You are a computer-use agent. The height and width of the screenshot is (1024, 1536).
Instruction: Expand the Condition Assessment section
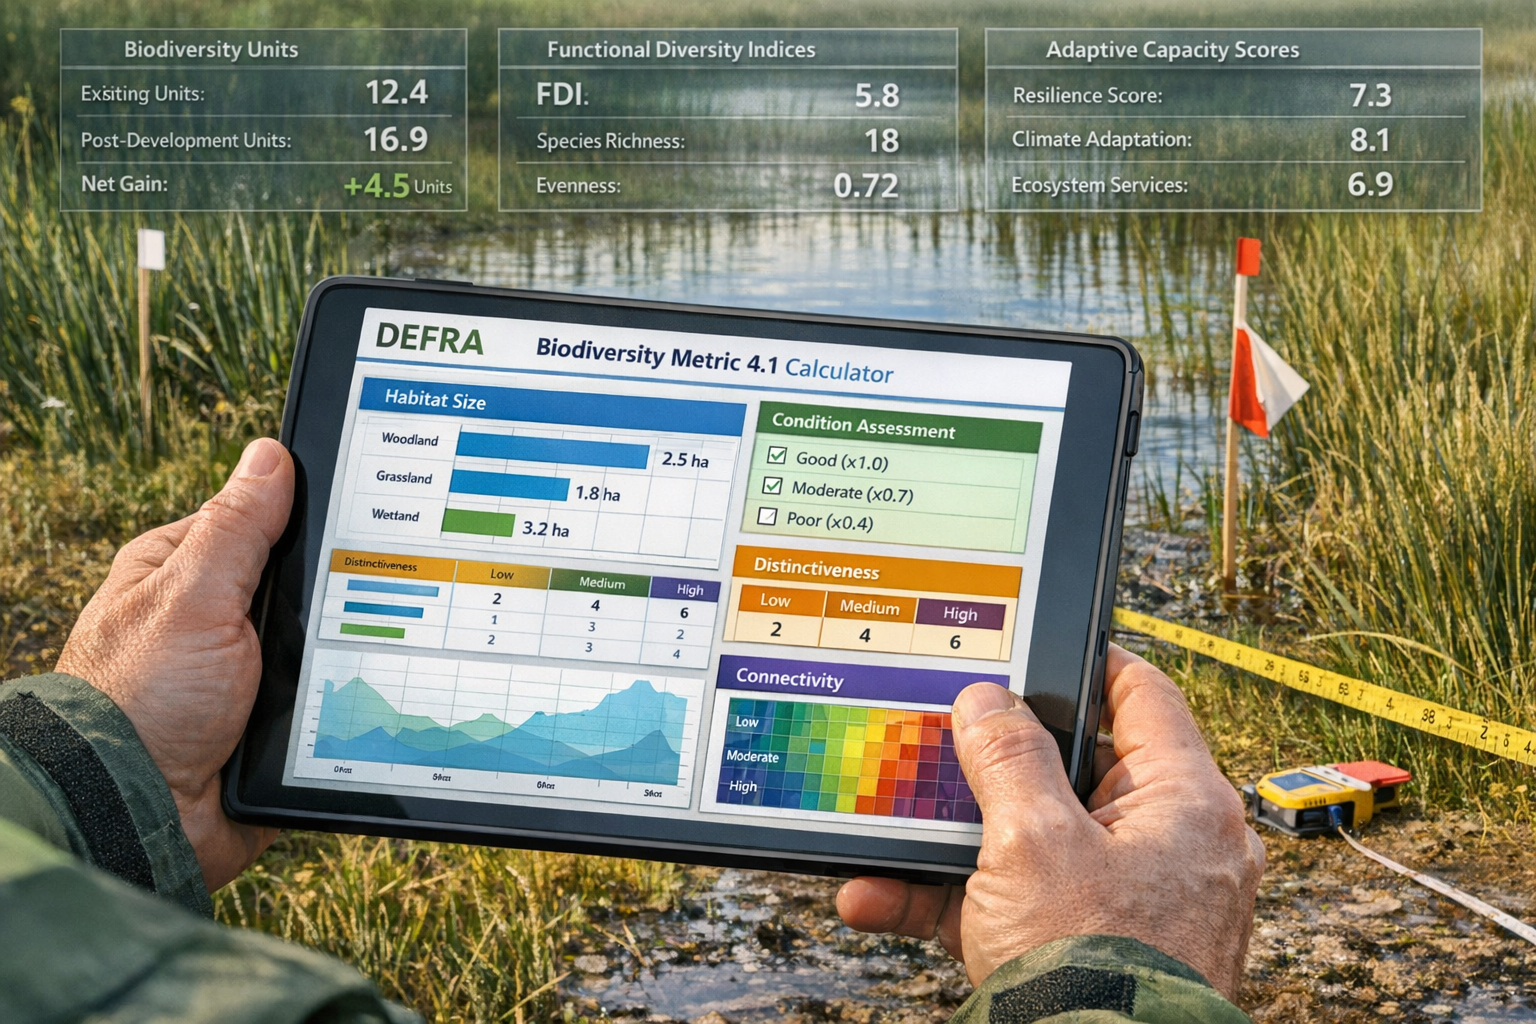point(866,425)
